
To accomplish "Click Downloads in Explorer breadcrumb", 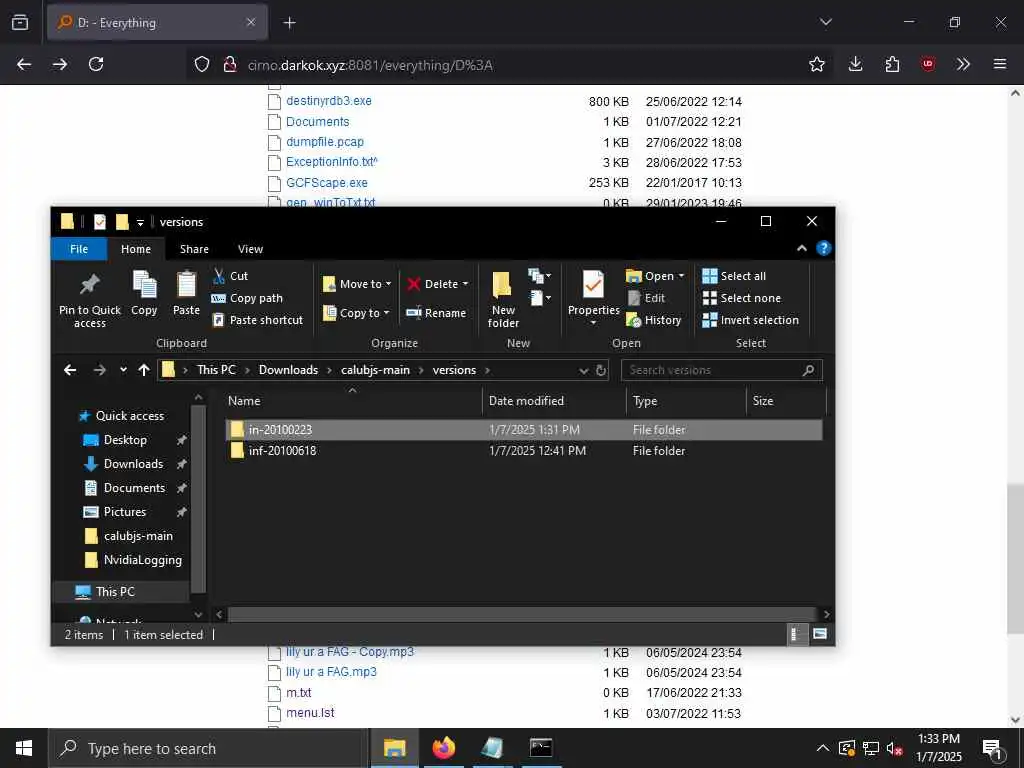I will (288, 370).
